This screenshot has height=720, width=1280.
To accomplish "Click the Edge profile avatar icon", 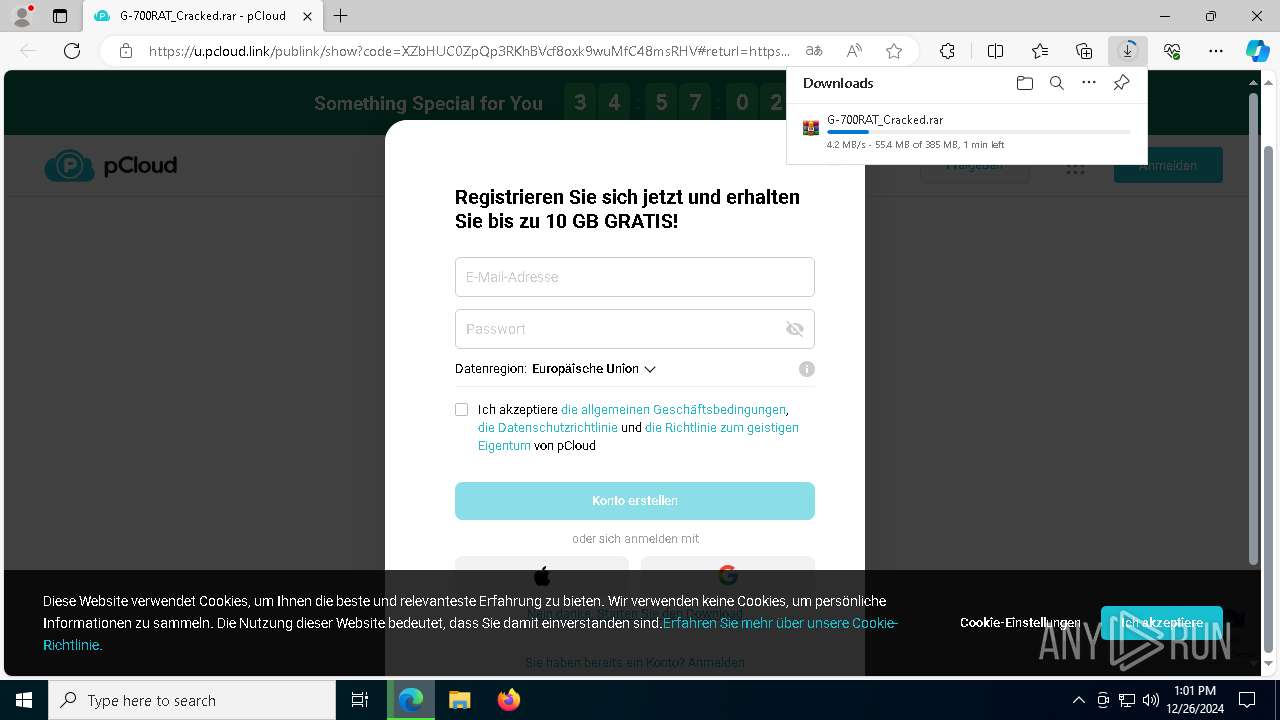I will 21,15.
